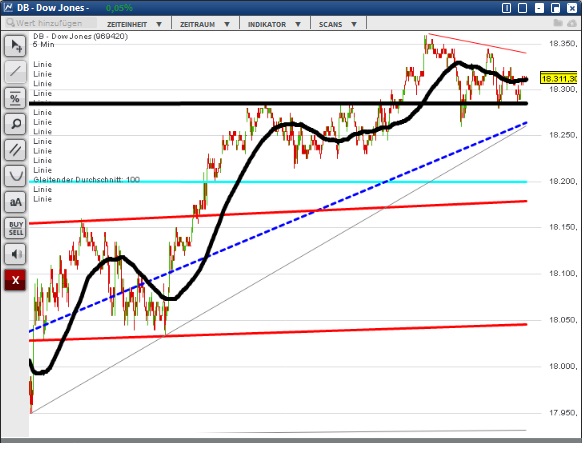Open the BUY SELL order button

pyautogui.click(x=15, y=228)
